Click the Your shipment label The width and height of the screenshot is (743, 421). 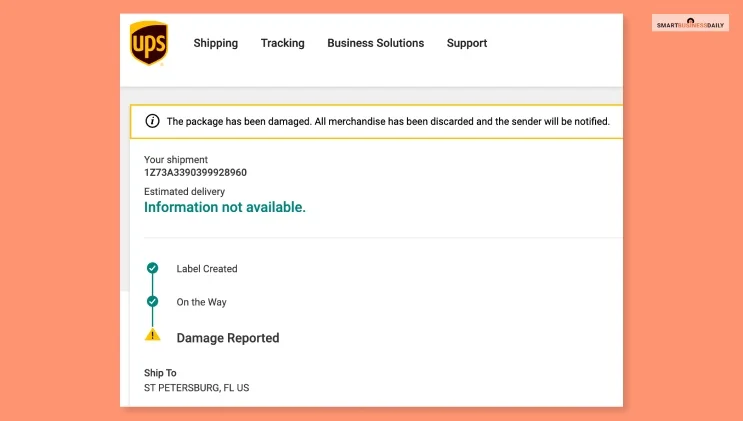tap(176, 160)
